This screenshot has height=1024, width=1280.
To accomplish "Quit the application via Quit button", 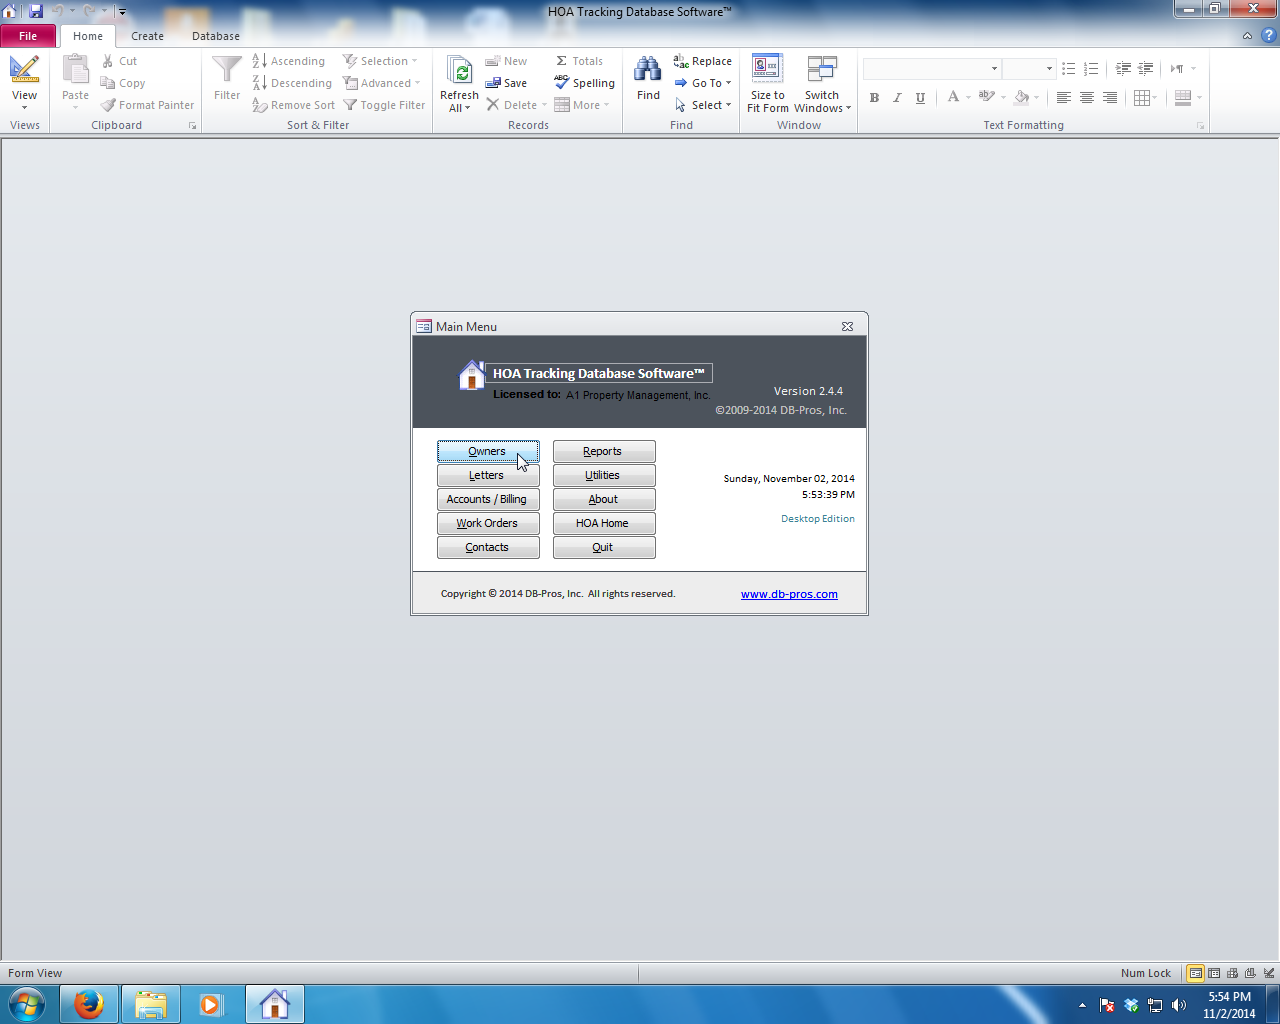I will [604, 547].
